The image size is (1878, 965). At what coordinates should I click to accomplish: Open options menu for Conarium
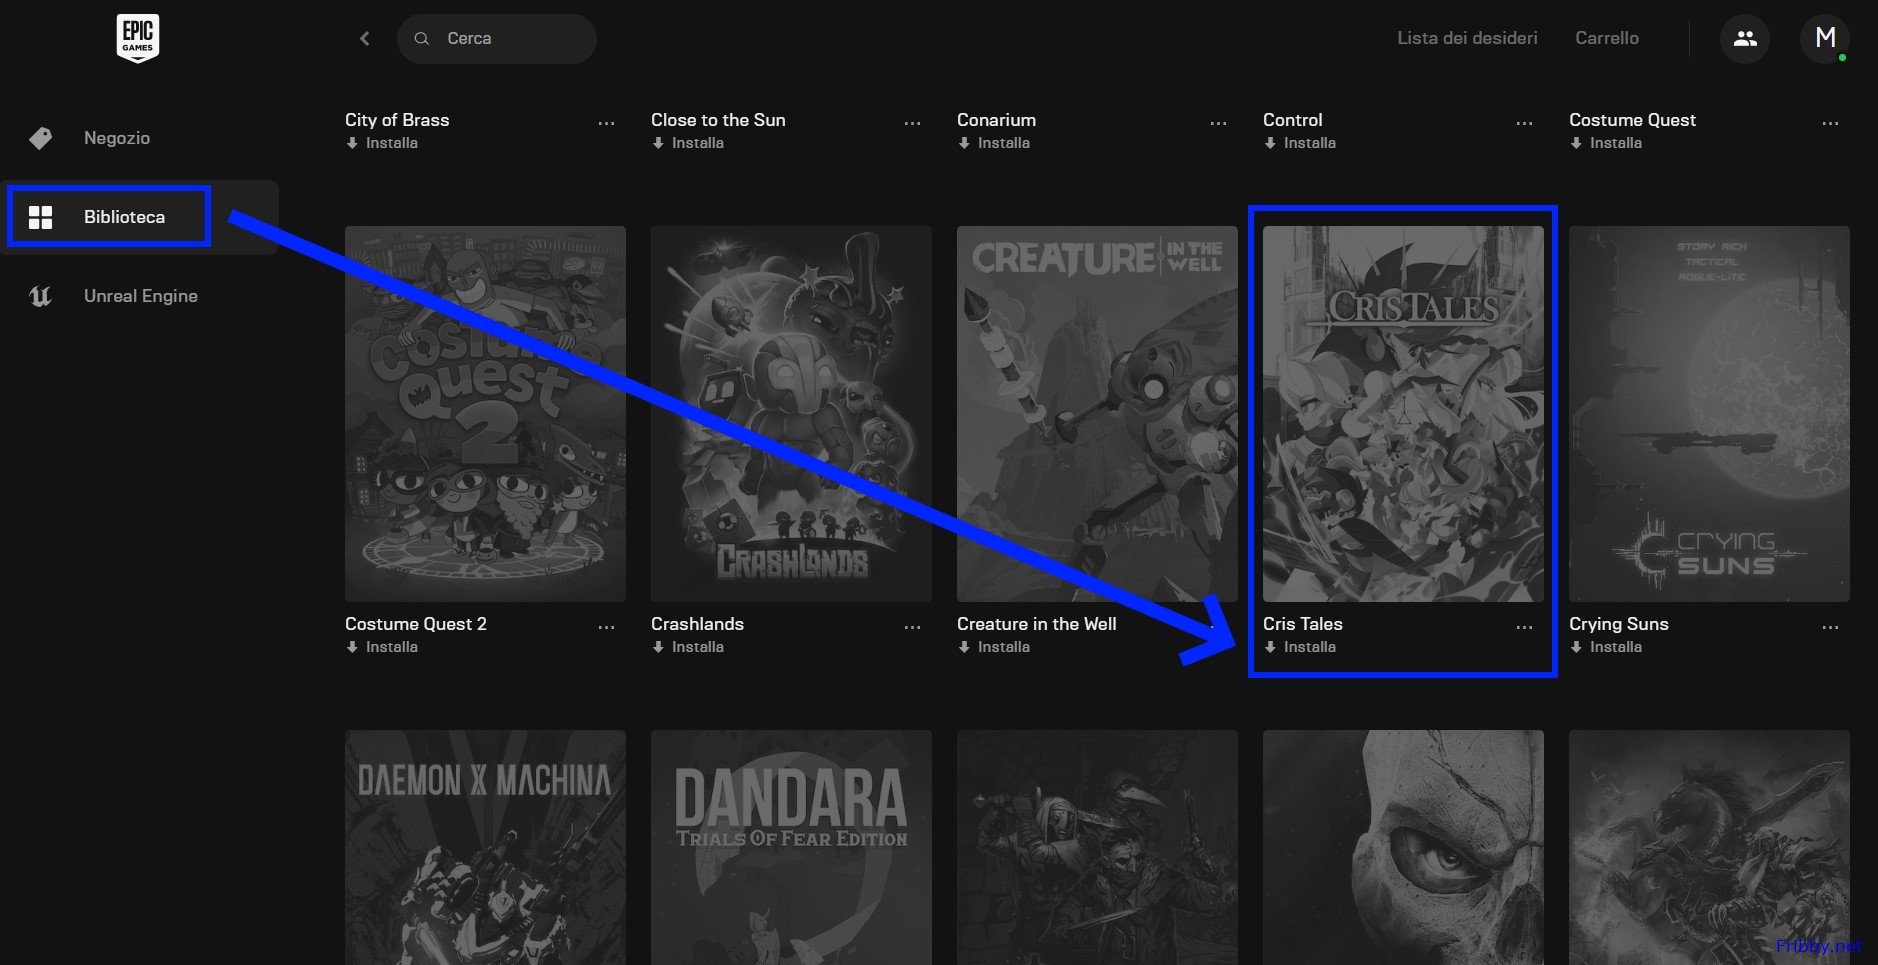1218,123
